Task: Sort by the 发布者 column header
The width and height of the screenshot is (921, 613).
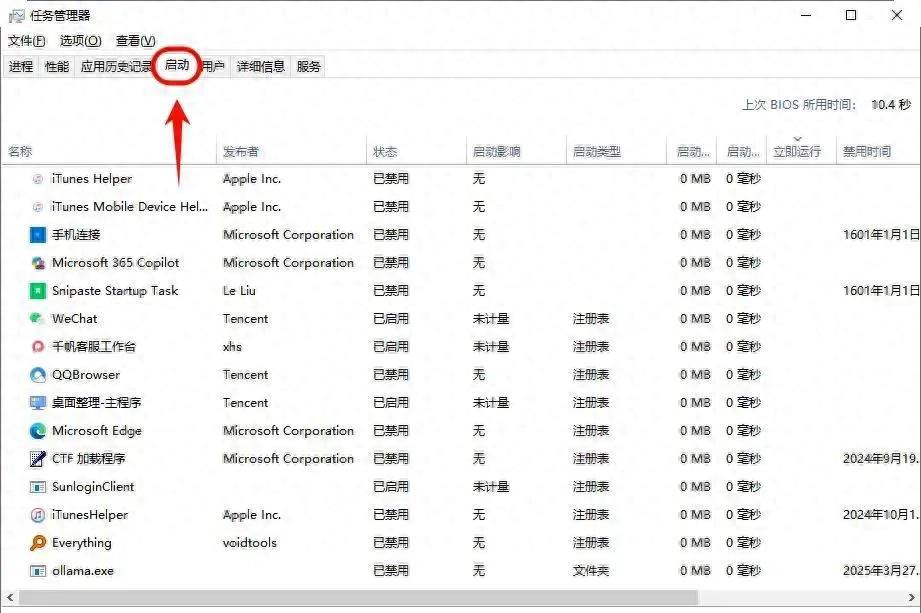Action: (291, 151)
